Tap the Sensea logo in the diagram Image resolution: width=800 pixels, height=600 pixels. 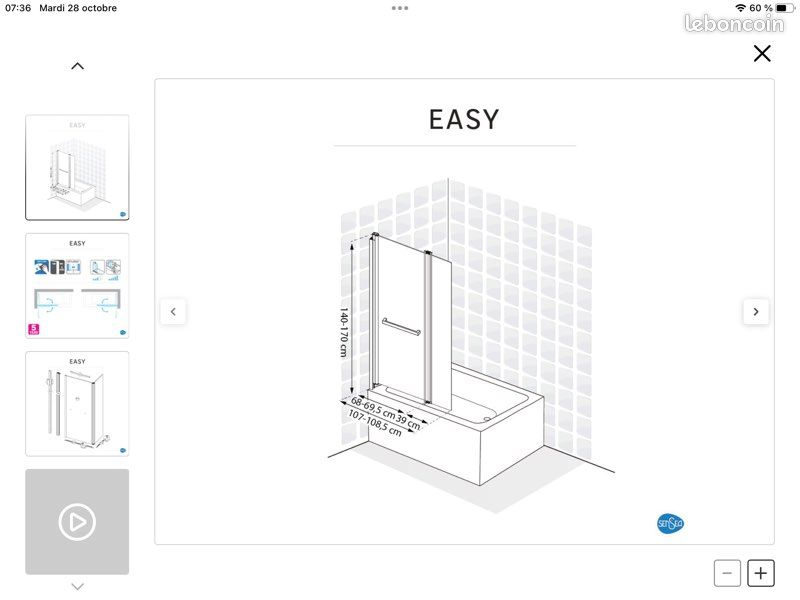(670, 523)
